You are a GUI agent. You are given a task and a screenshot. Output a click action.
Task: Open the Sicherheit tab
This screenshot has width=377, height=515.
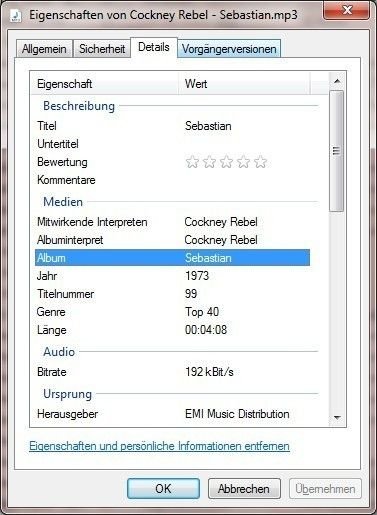coord(102,49)
